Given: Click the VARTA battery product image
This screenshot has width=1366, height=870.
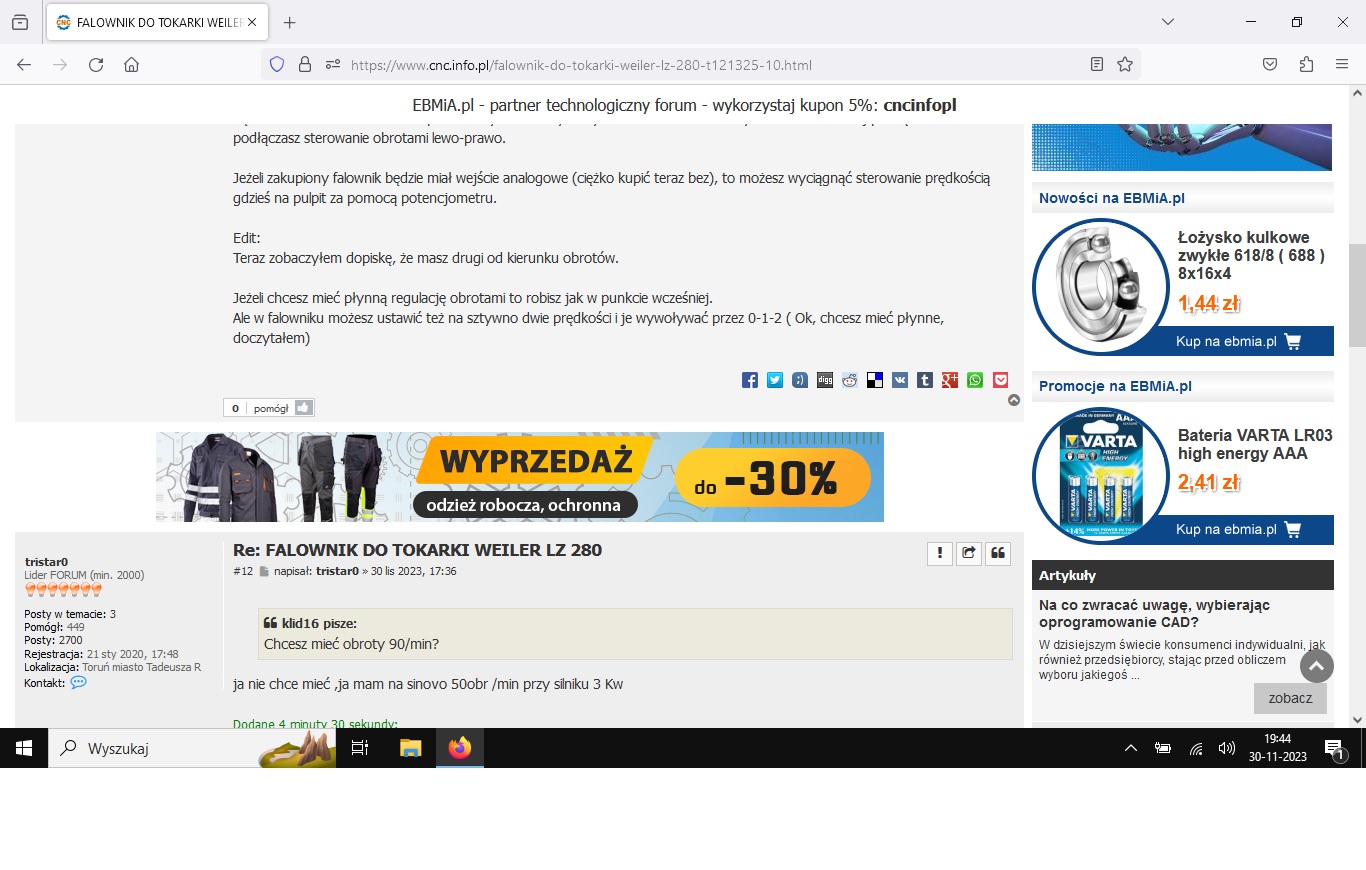Looking at the screenshot, I should [x=1100, y=475].
